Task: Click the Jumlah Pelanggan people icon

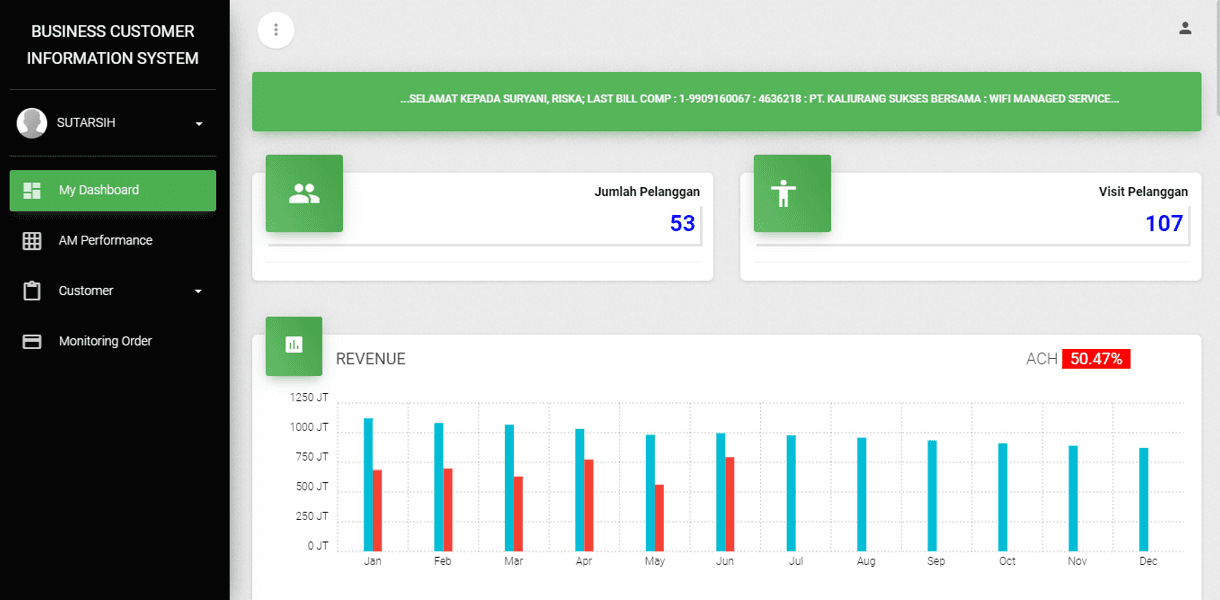Action: pos(304,194)
